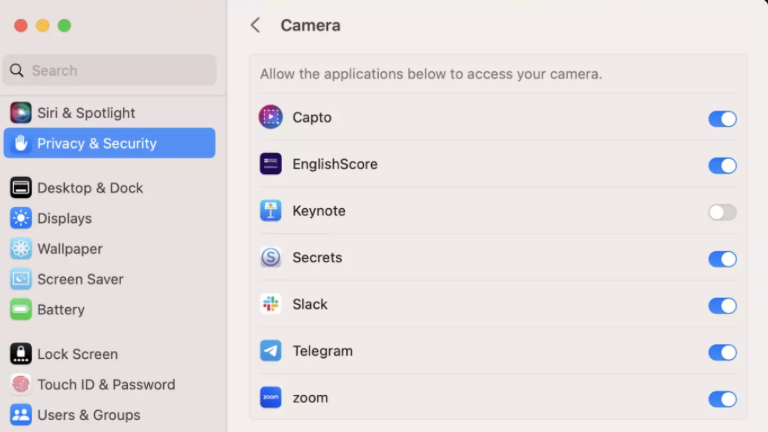
Task: Click the Users & Groups icon
Action: coord(21,414)
